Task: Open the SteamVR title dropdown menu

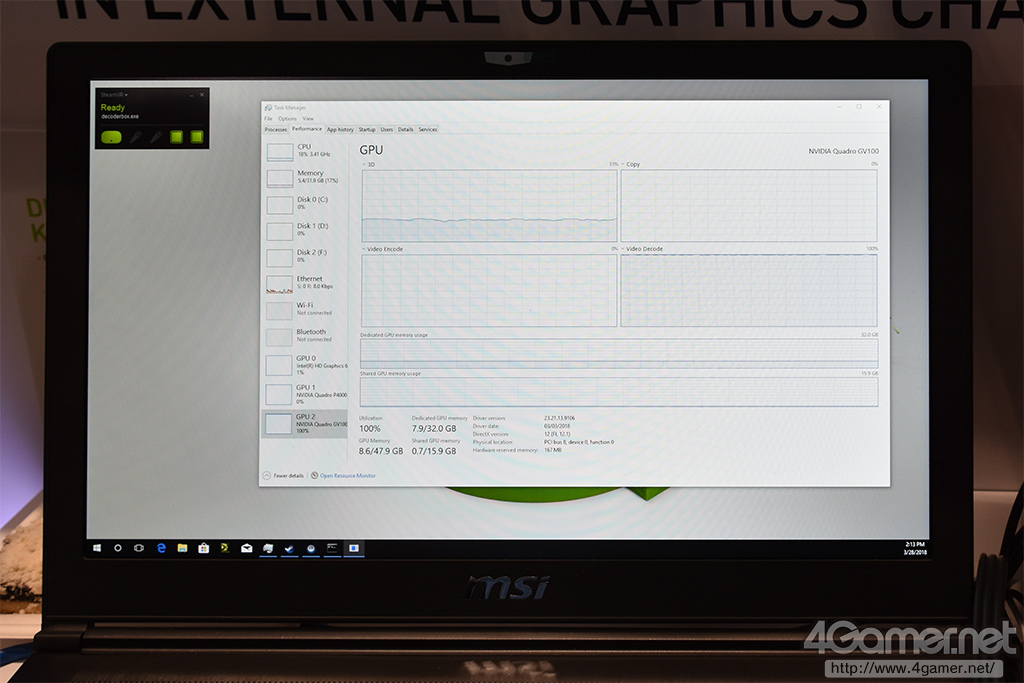Action: click(114, 95)
